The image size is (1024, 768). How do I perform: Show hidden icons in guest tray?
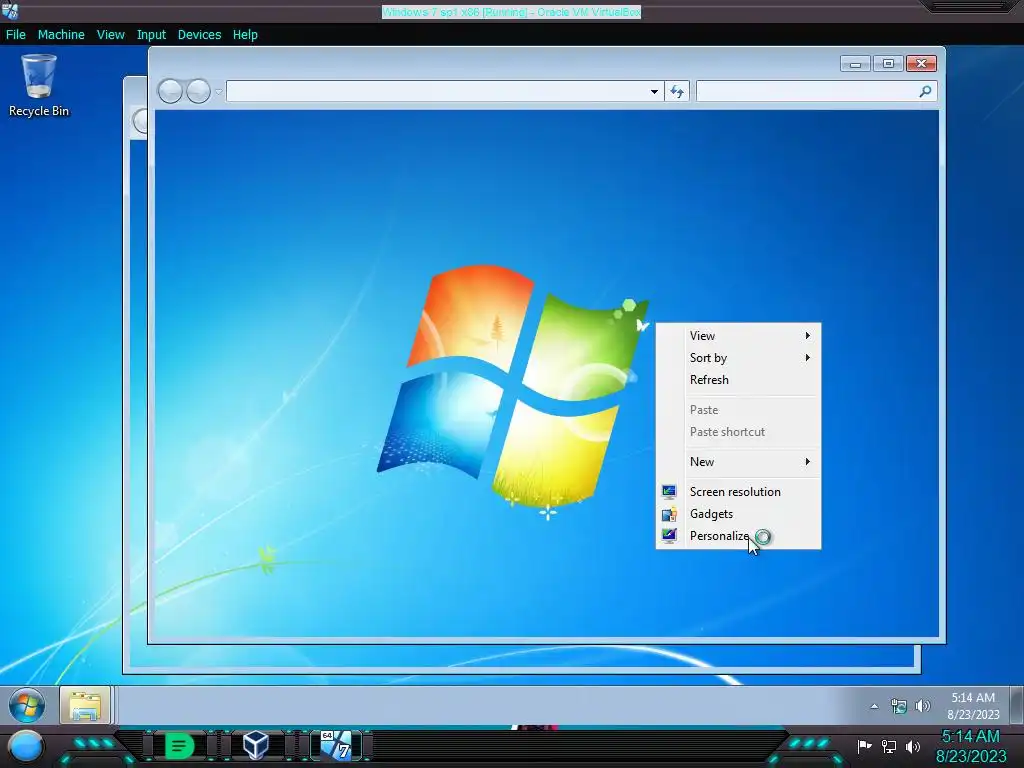[x=874, y=706]
